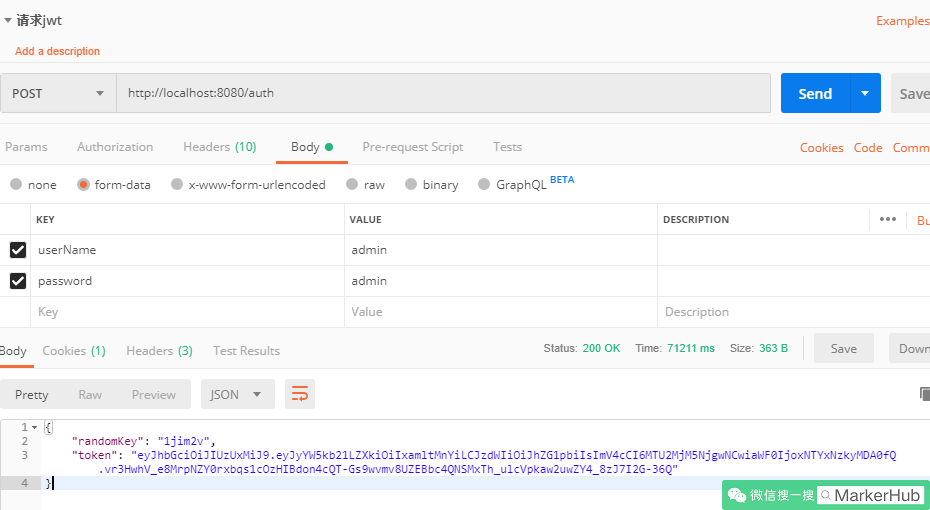The height and width of the screenshot is (510, 930).
Task: Click the empty Value input cell
Action: 501,312
